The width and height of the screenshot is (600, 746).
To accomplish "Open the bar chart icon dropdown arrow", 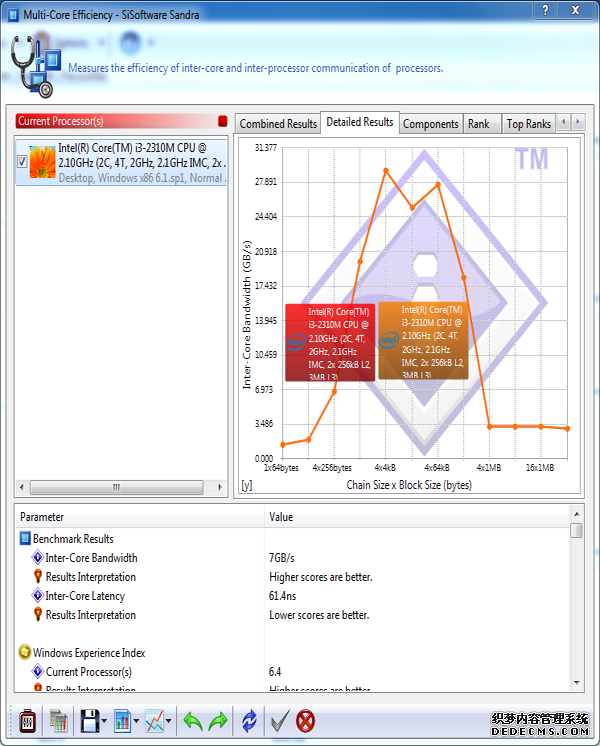I will click(x=136, y=721).
